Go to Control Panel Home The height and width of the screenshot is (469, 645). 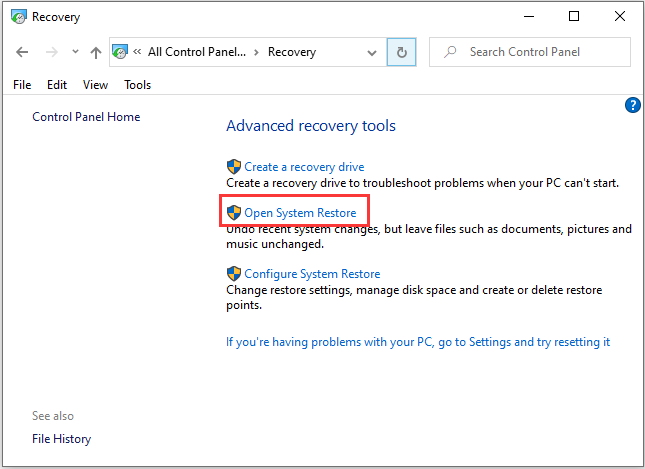pyautogui.click(x=86, y=117)
